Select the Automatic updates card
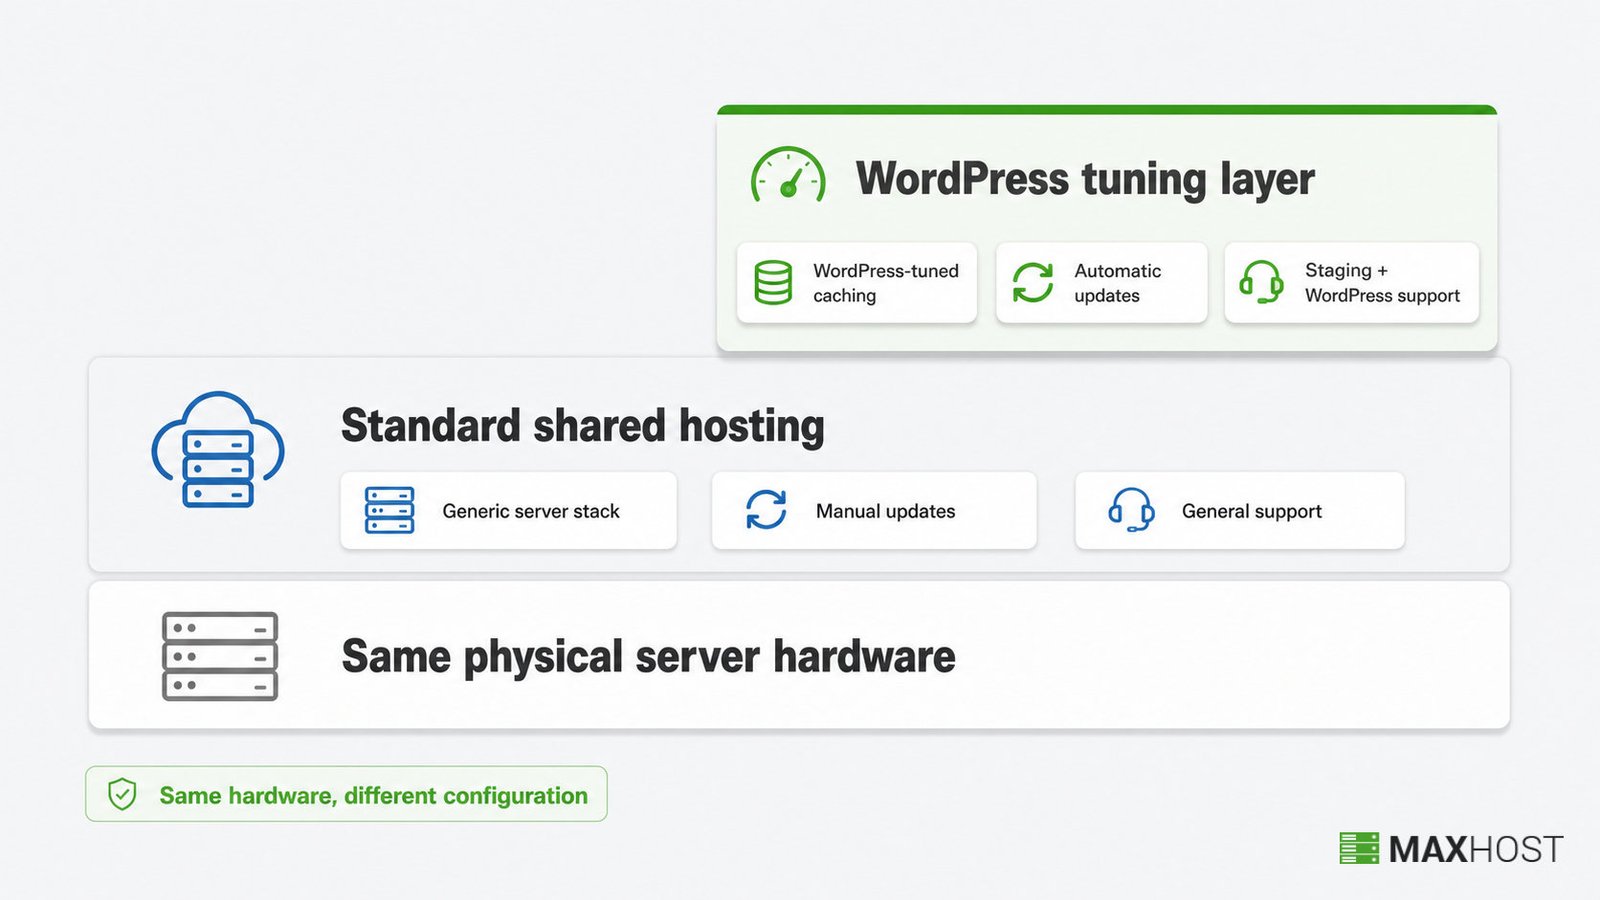 coord(1102,282)
